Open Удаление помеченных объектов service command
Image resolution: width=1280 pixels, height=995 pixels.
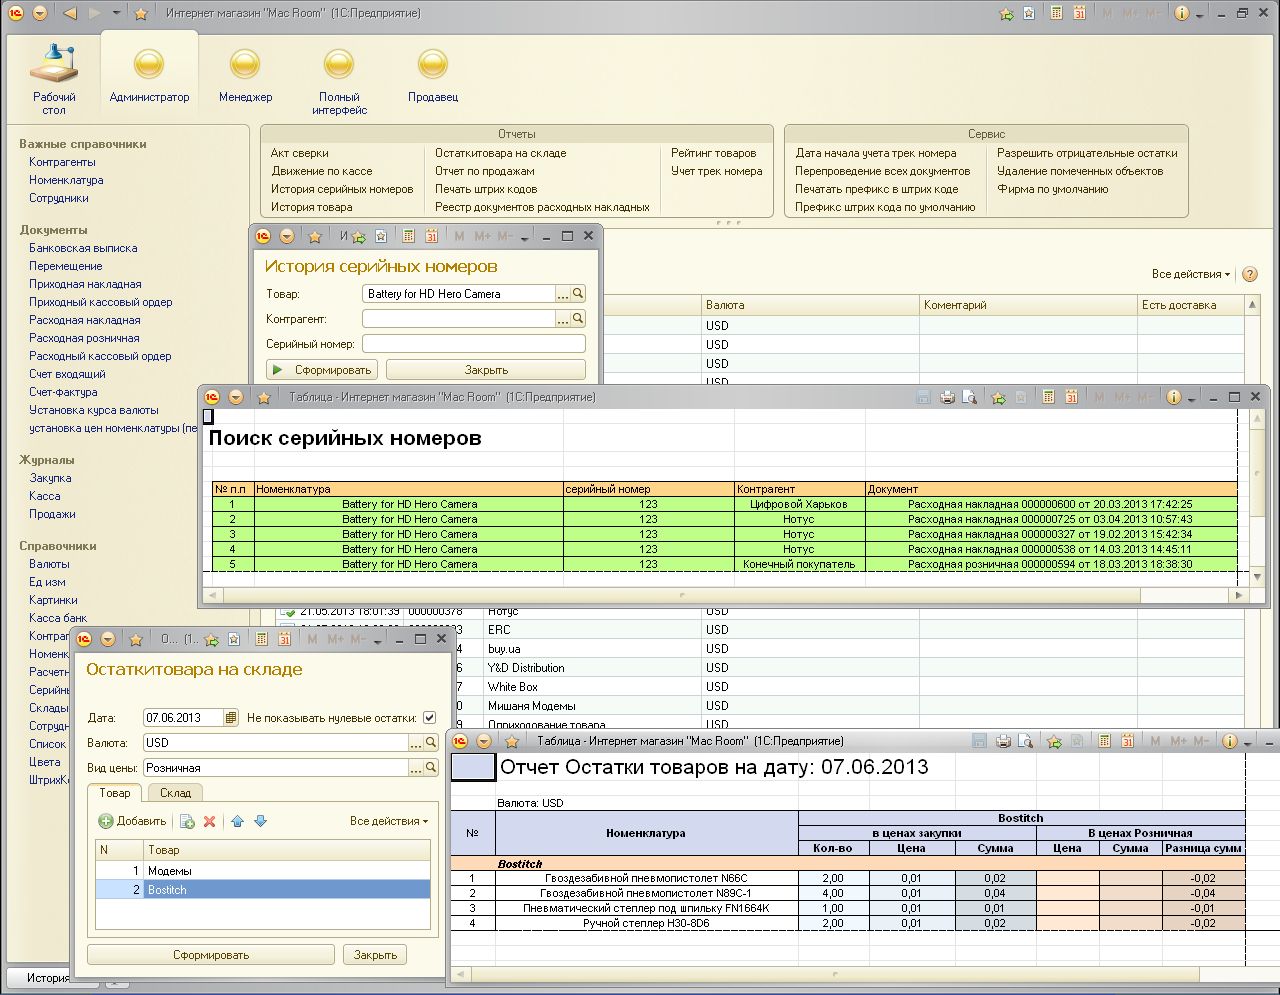pos(1080,171)
